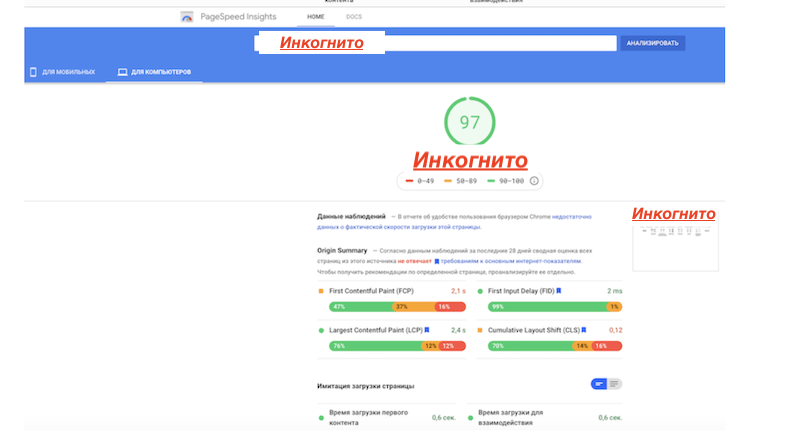The image size is (800, 441).
Task: Click First Input Delay (FID) label
Action: [x=521, y=291]
